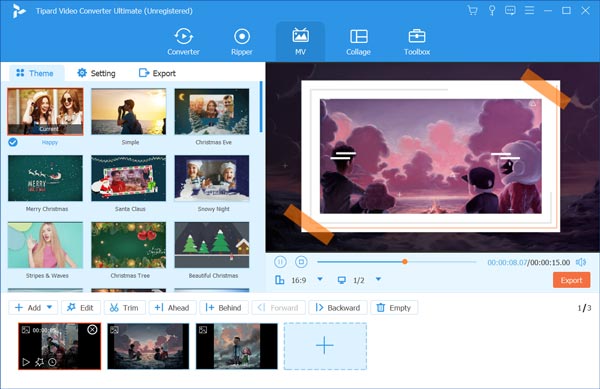
Task: Click the preview screen monitor icon
Action: tap(342, 280)
